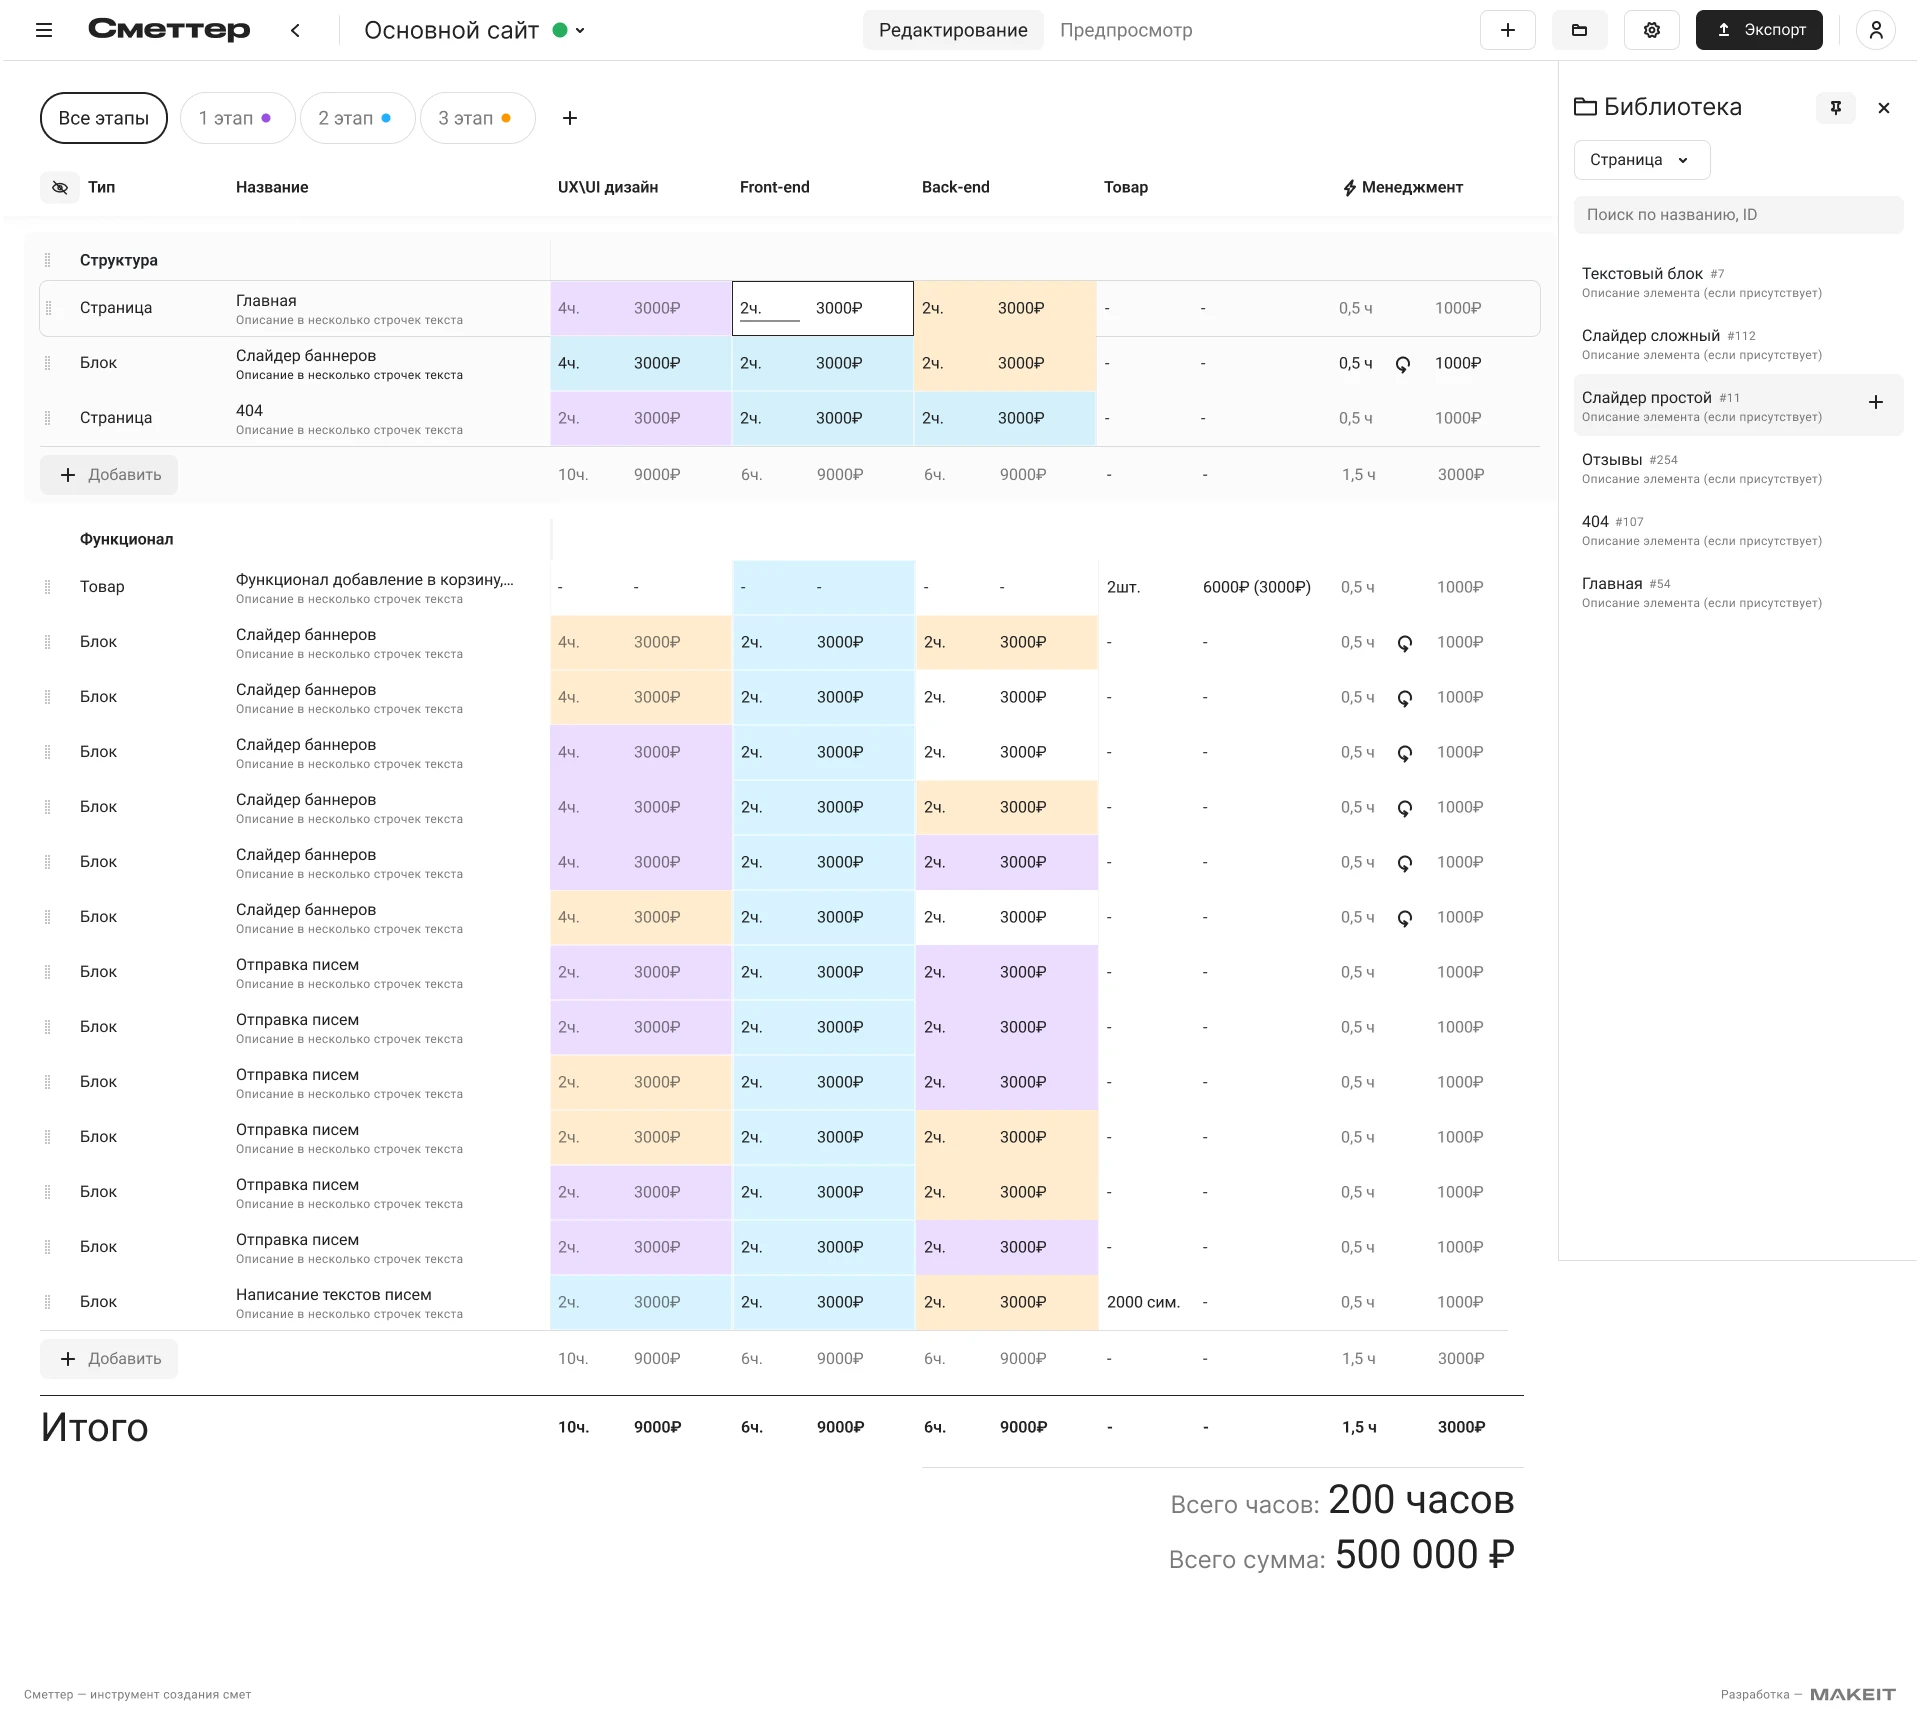Open settings gear icon
The image size is (1920, 1719).
[1652, 30]
